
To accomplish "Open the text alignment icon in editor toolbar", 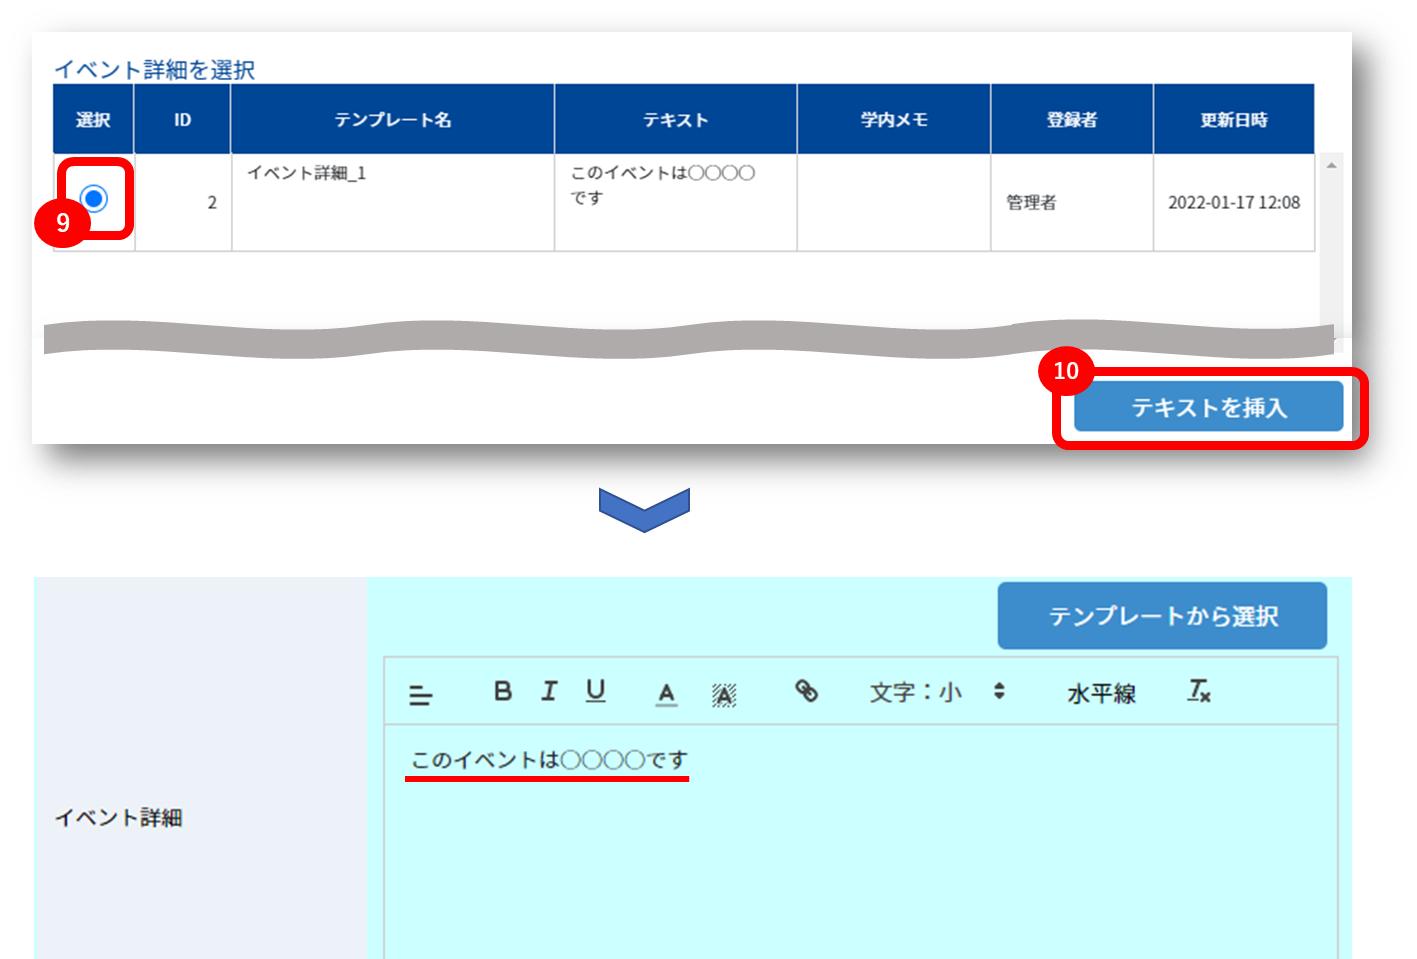I will pos(421,695).
